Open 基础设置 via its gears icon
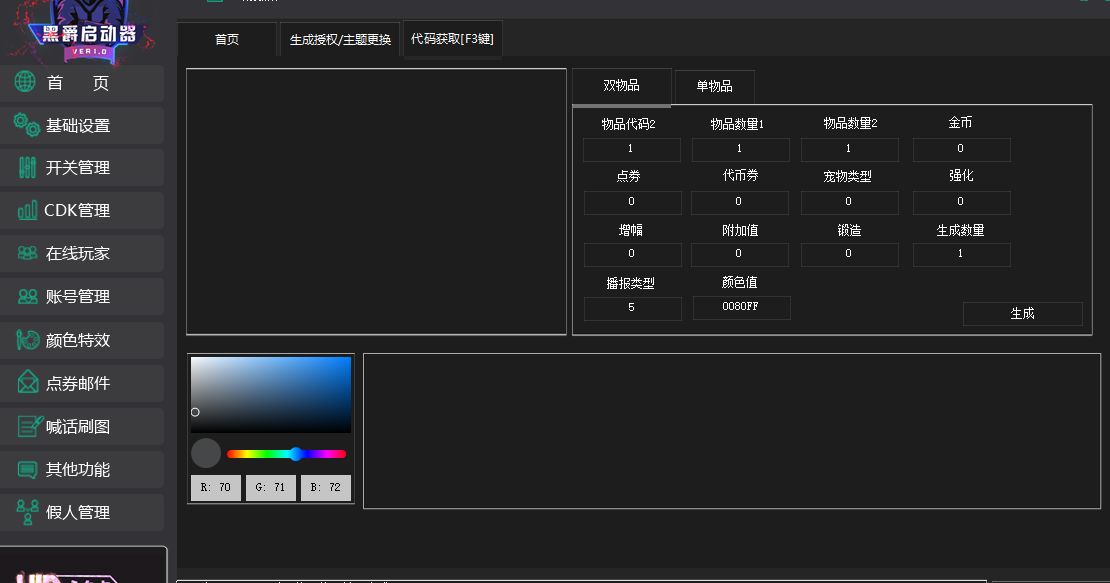1110x583 pixels. point(26,125)
